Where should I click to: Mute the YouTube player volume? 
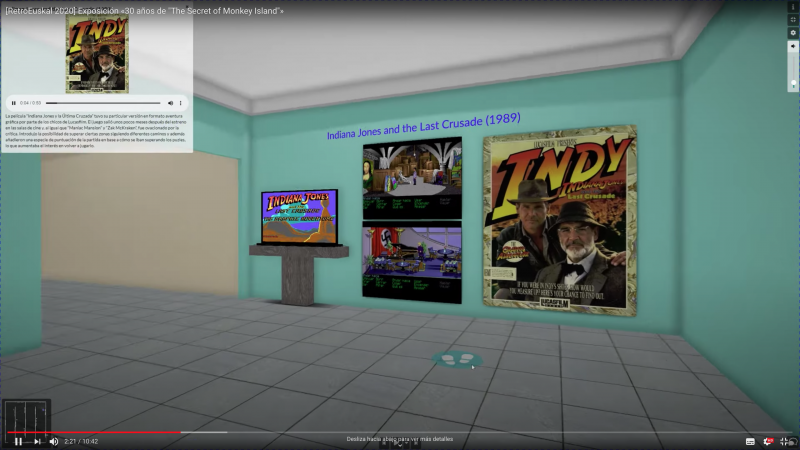(x=54, y=441)
